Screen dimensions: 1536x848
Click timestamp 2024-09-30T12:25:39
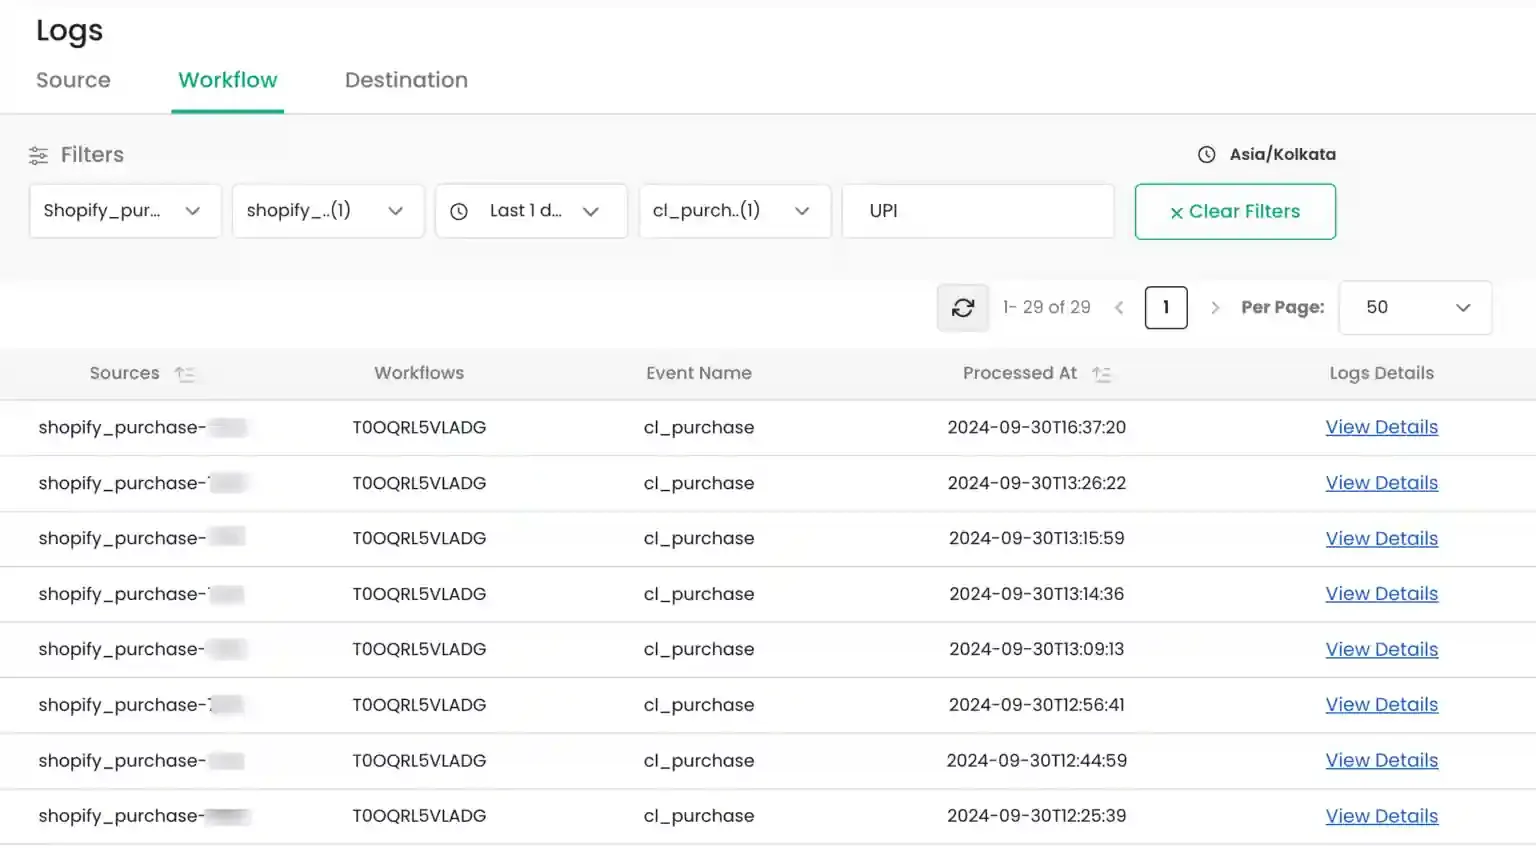(x=1036, y=817)
